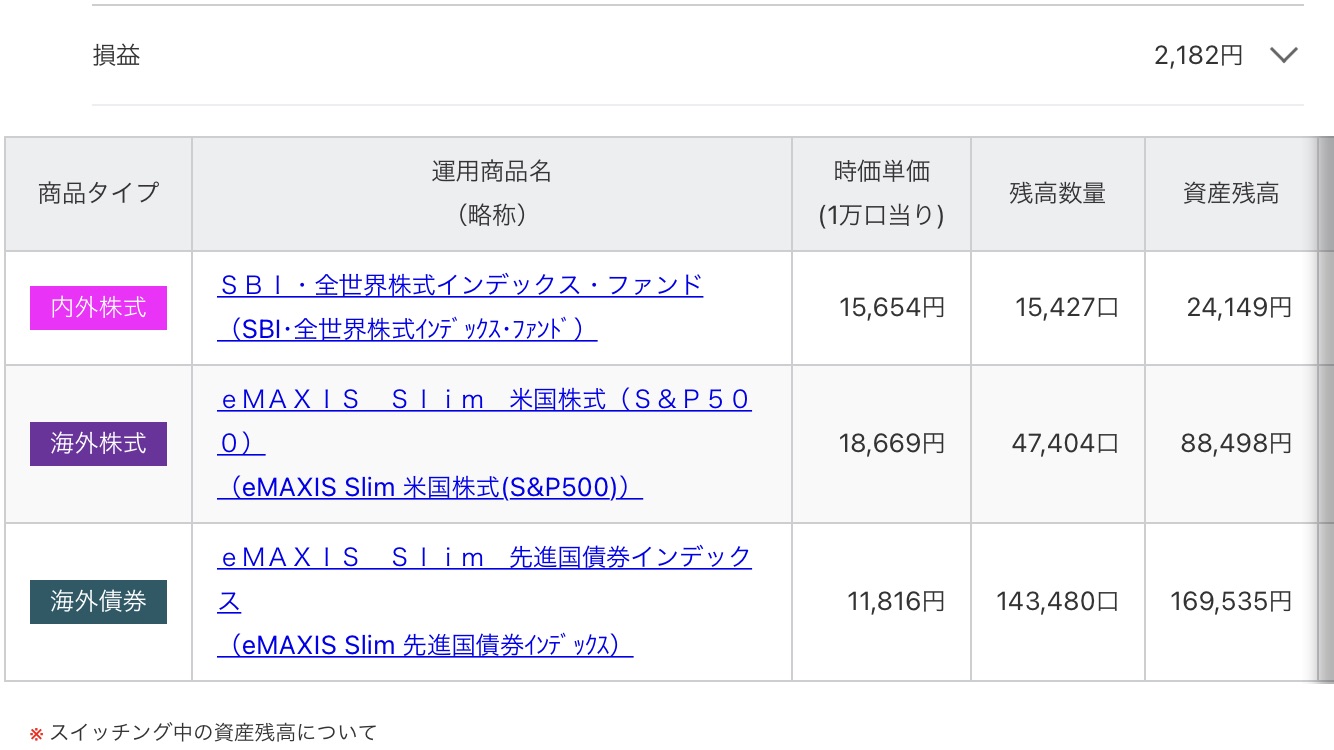Click the purple 海外株式 type badge
Image resolution: width=1334 pixels, height=750 pixels.
pyautogui.click(x=98, y=444)
